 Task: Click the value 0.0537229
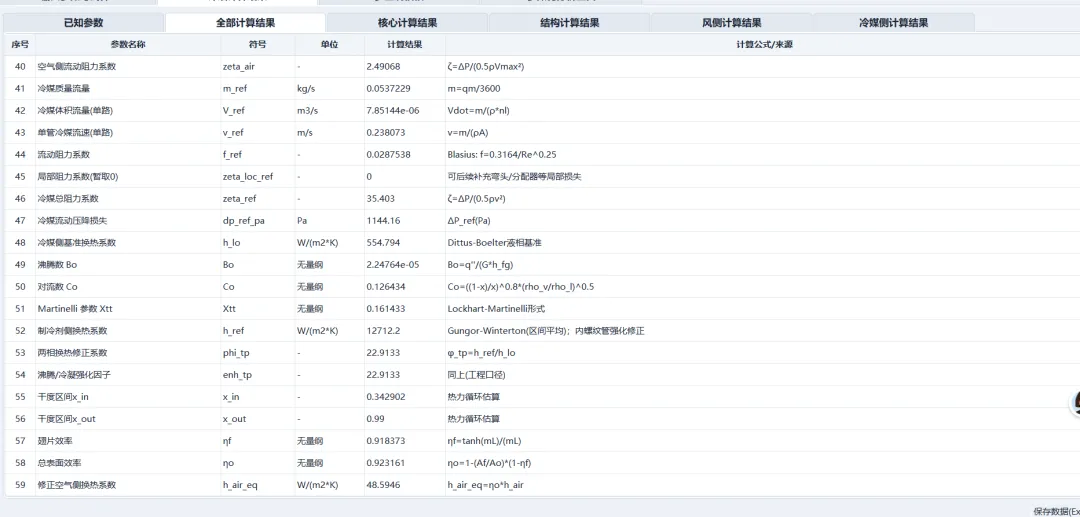point(388,89)
